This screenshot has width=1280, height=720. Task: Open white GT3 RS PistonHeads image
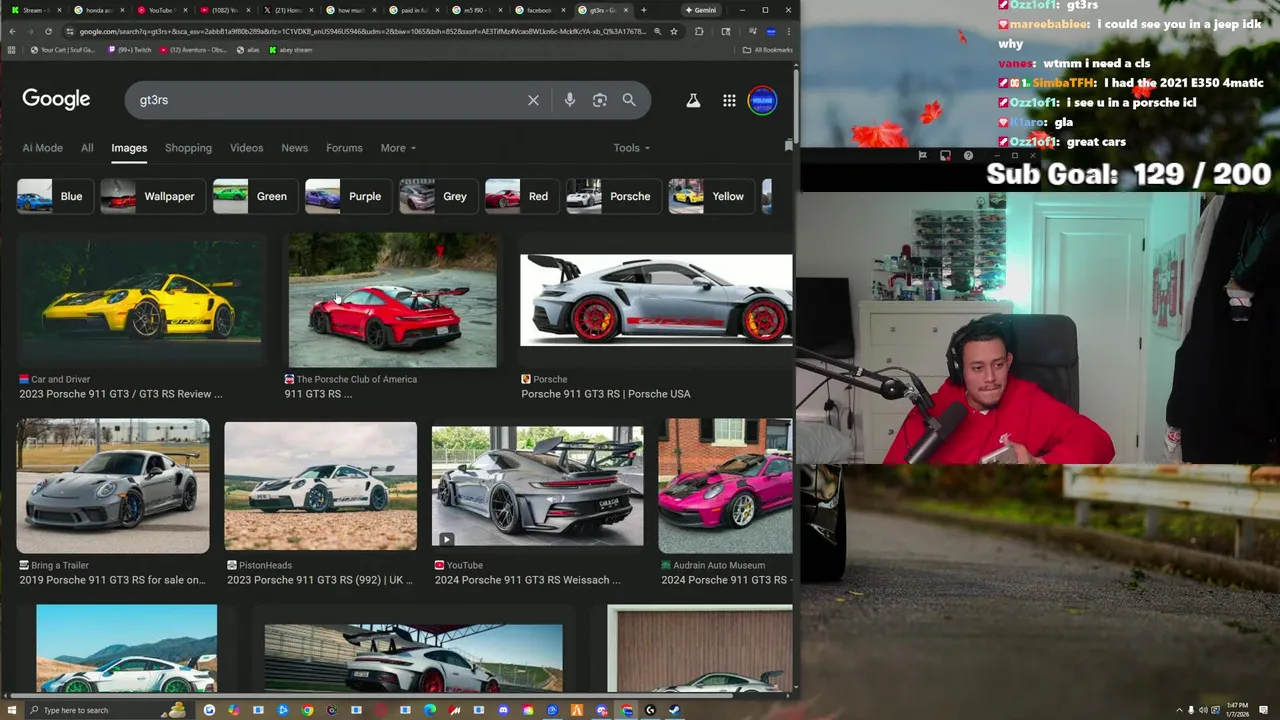click(320, 486)
